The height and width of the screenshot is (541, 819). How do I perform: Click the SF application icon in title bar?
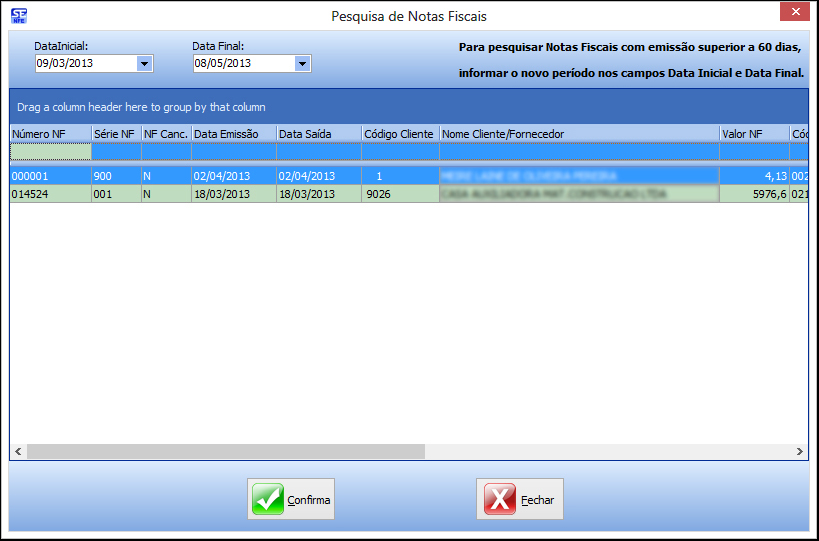[x=18, y=15]
